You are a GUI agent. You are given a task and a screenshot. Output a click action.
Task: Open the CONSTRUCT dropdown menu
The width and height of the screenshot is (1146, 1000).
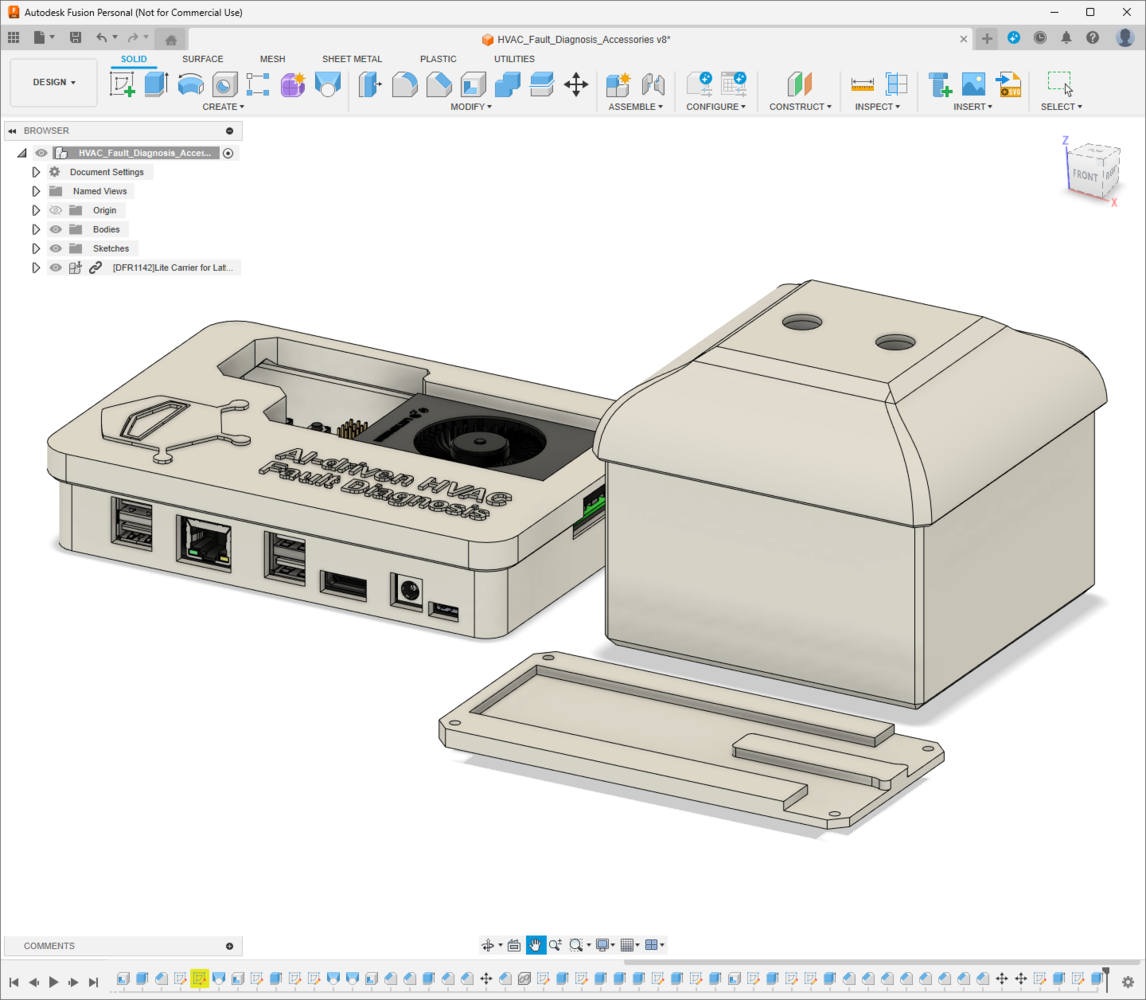click(x=800, y=107)
